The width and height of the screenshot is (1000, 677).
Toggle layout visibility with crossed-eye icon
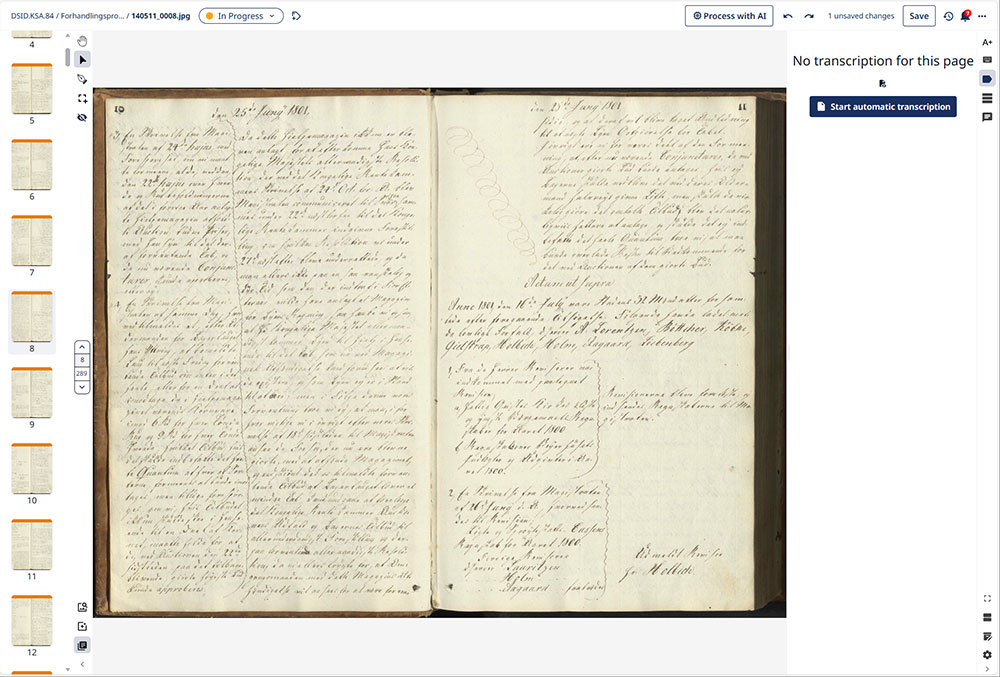pos(82,117)
